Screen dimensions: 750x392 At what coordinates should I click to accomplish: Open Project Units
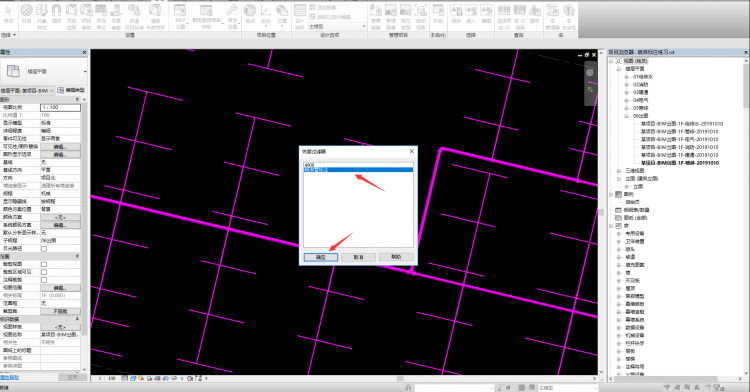[101, 16]
